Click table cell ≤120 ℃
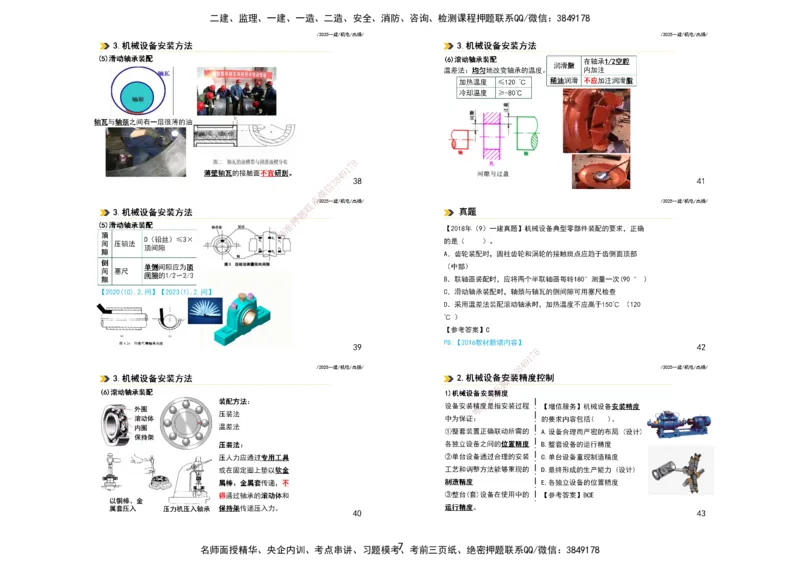 pyautogui.click(x=513, y=82)
